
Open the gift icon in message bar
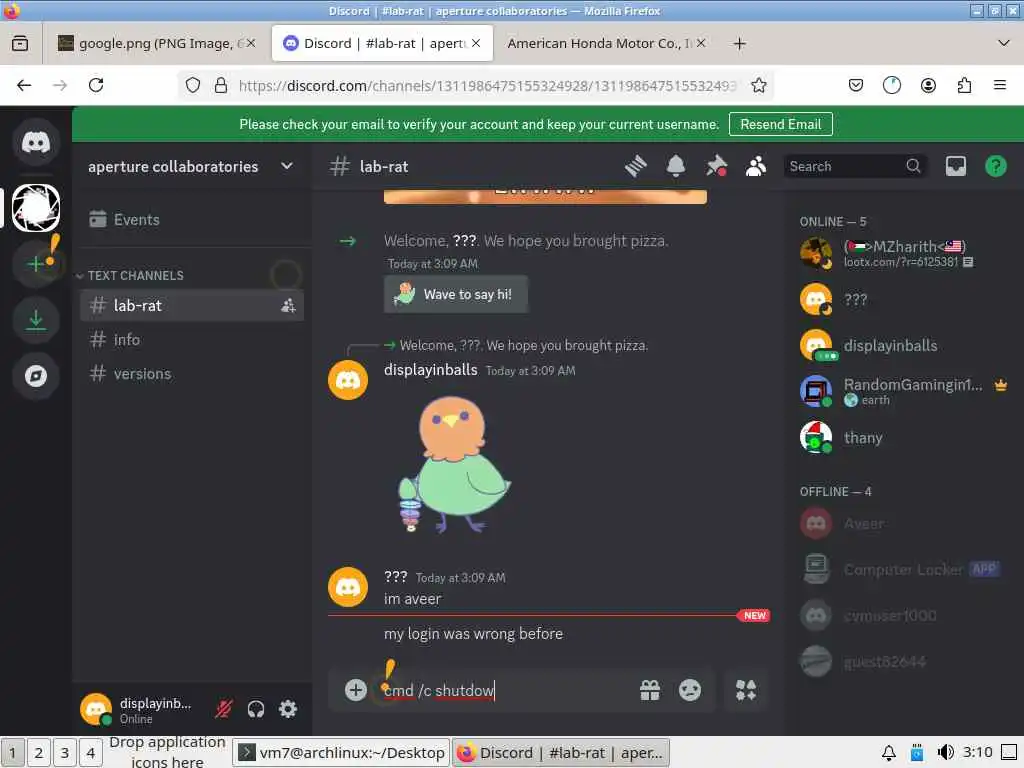(650, 690)
